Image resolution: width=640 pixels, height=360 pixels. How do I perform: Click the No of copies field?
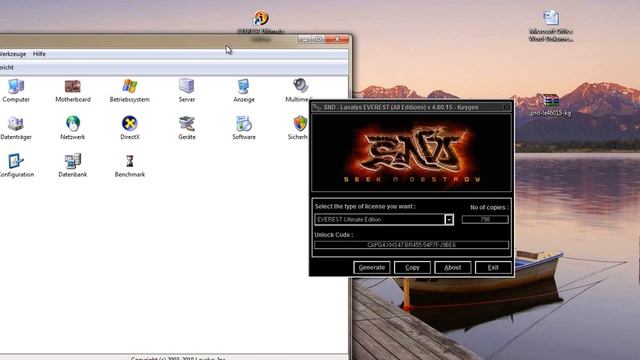point(485,220)
